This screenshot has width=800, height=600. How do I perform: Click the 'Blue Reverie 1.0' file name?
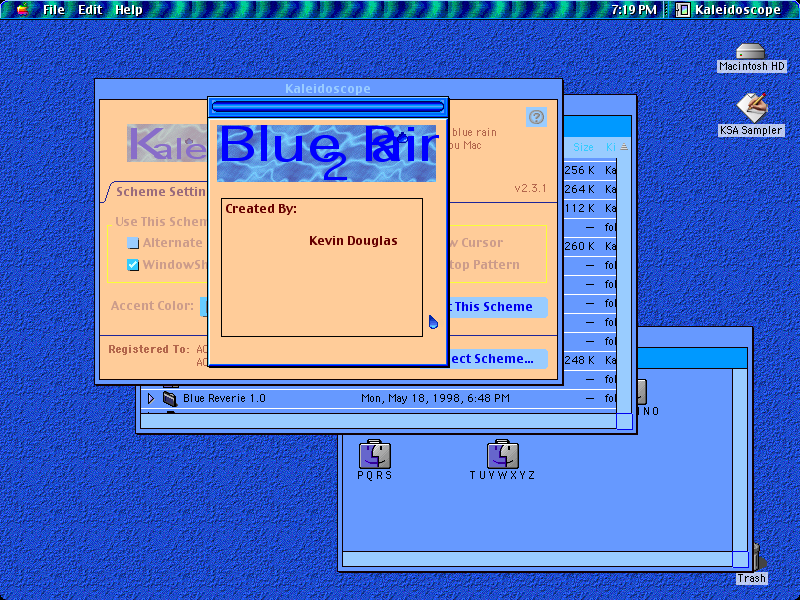click(x=224, y=398)
